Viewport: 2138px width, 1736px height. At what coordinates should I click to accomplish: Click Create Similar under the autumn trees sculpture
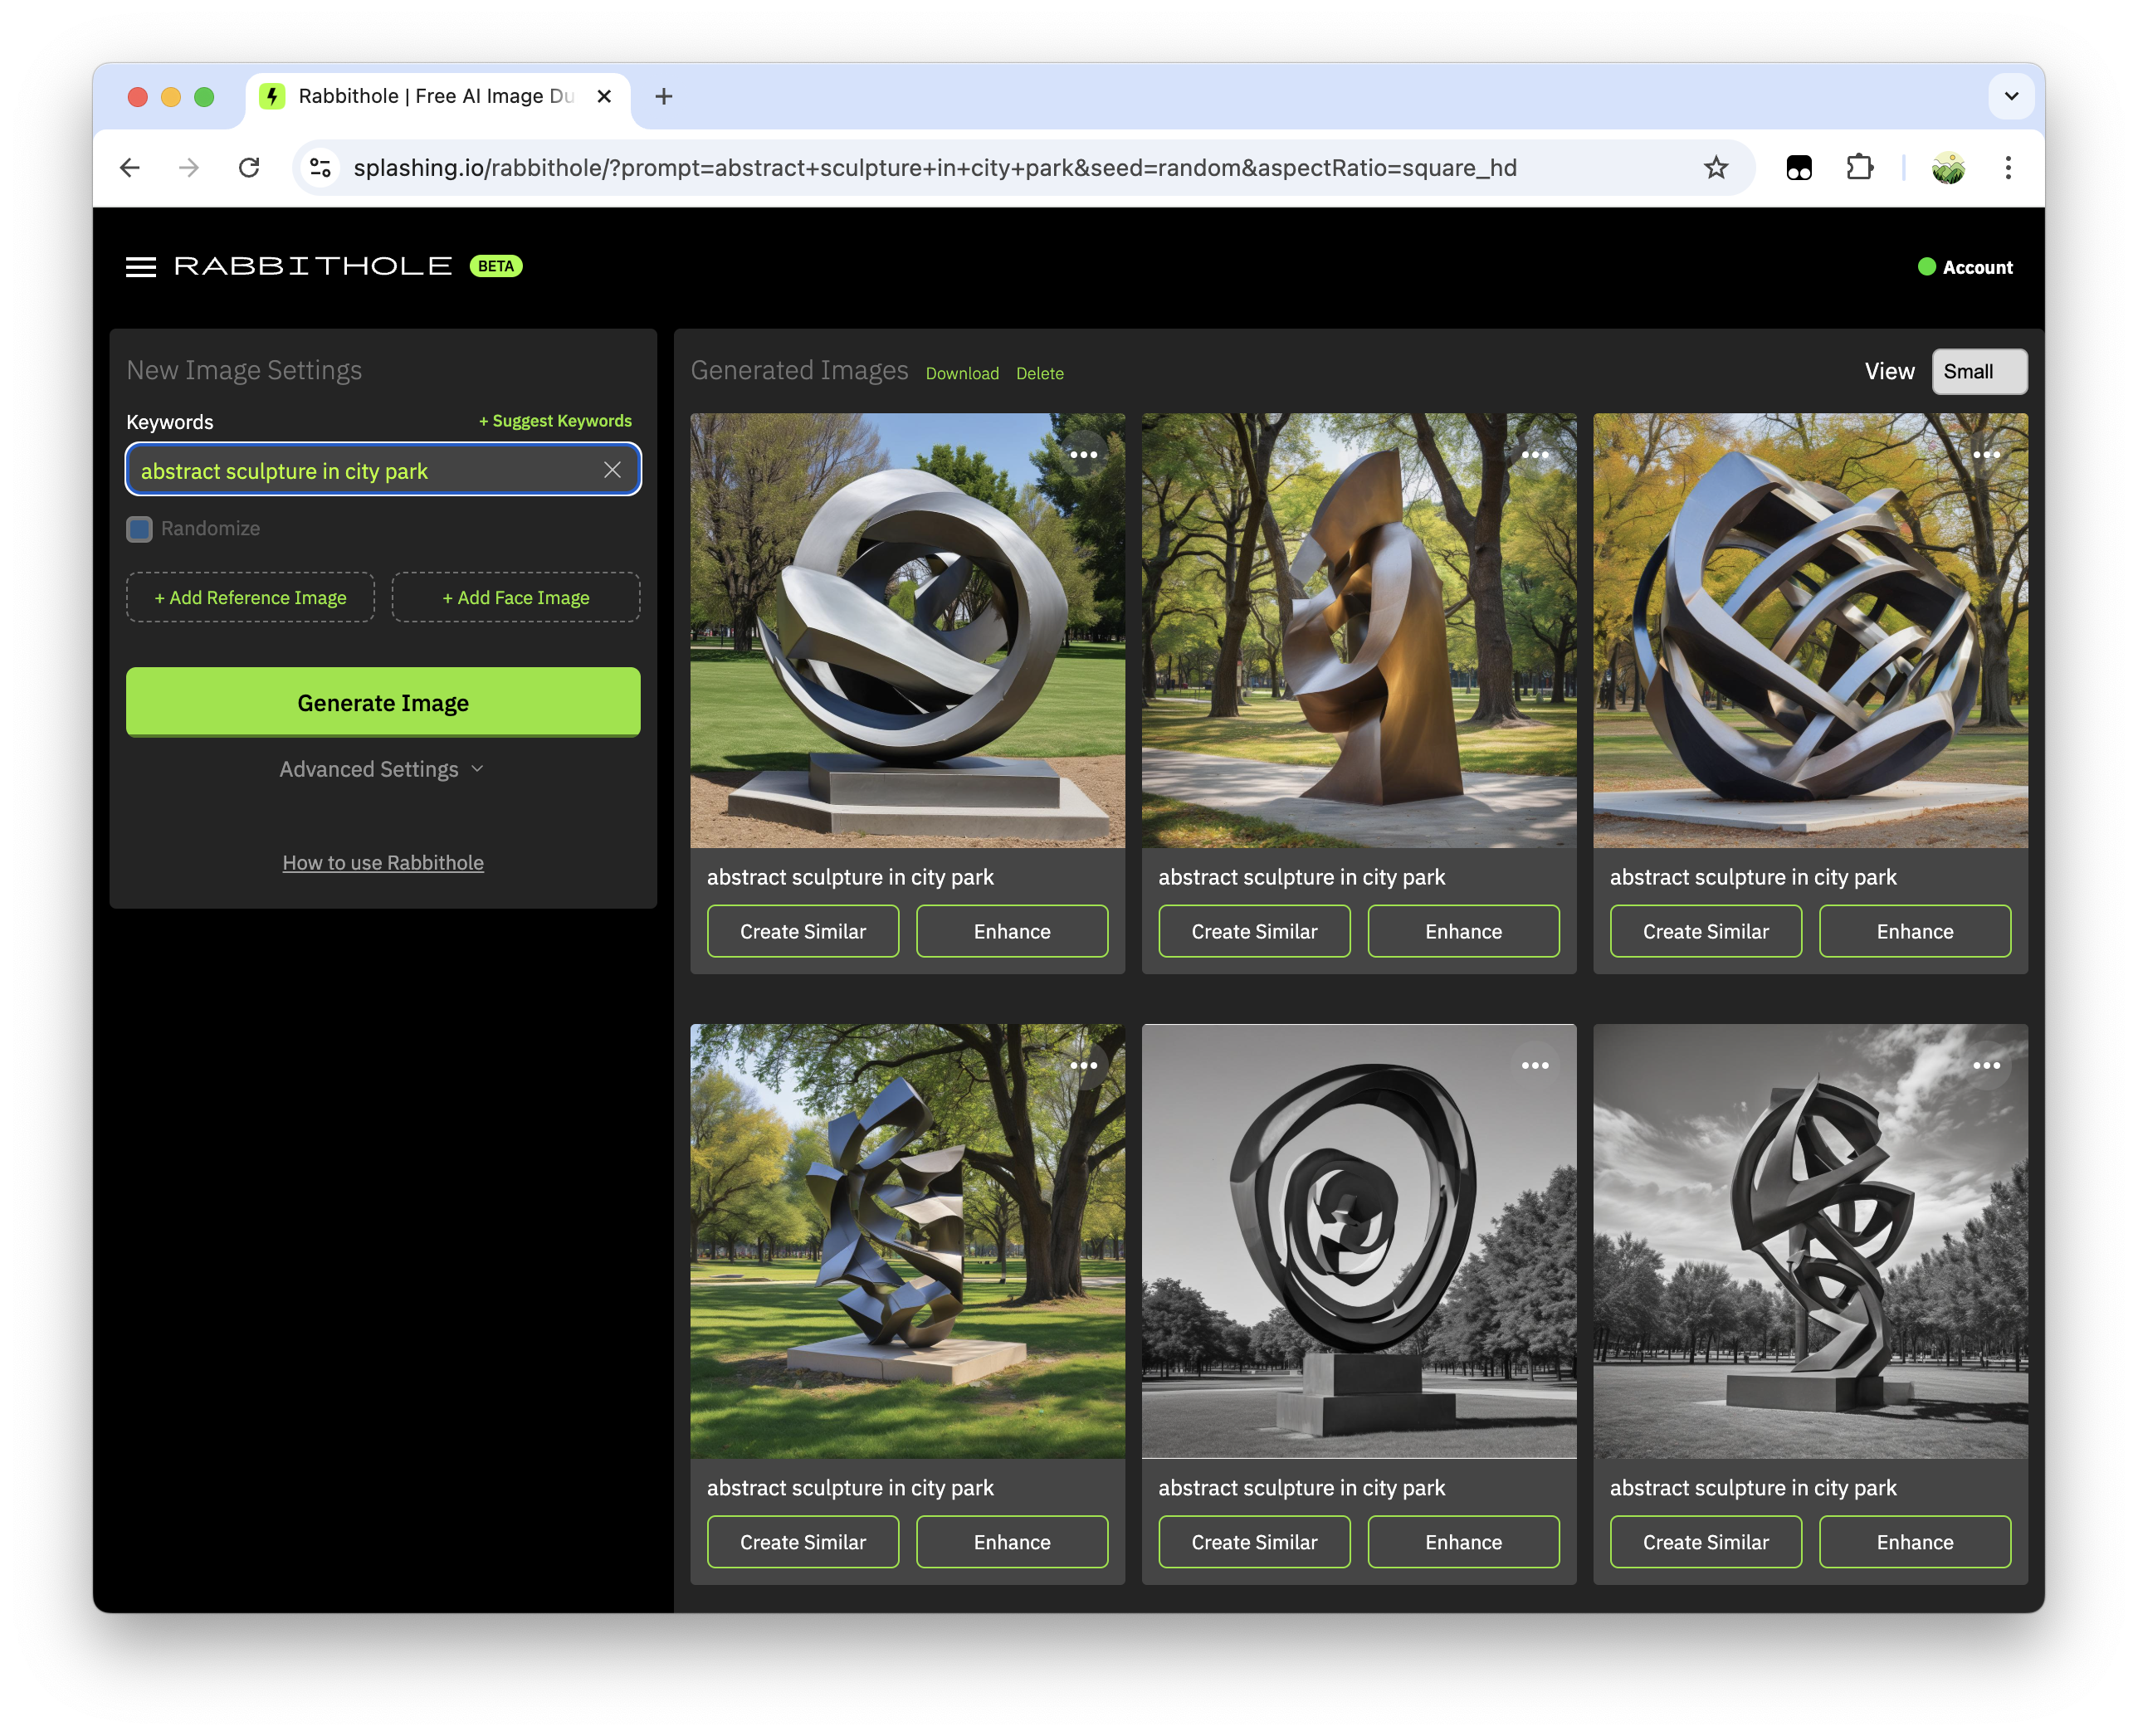click(x=1706, y=931)
